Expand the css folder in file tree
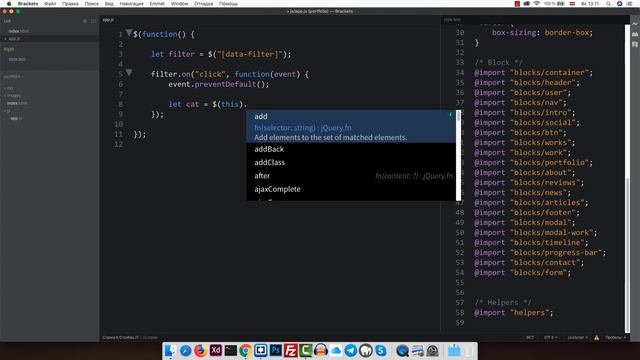640x360 pixels. tap(9, 88)
